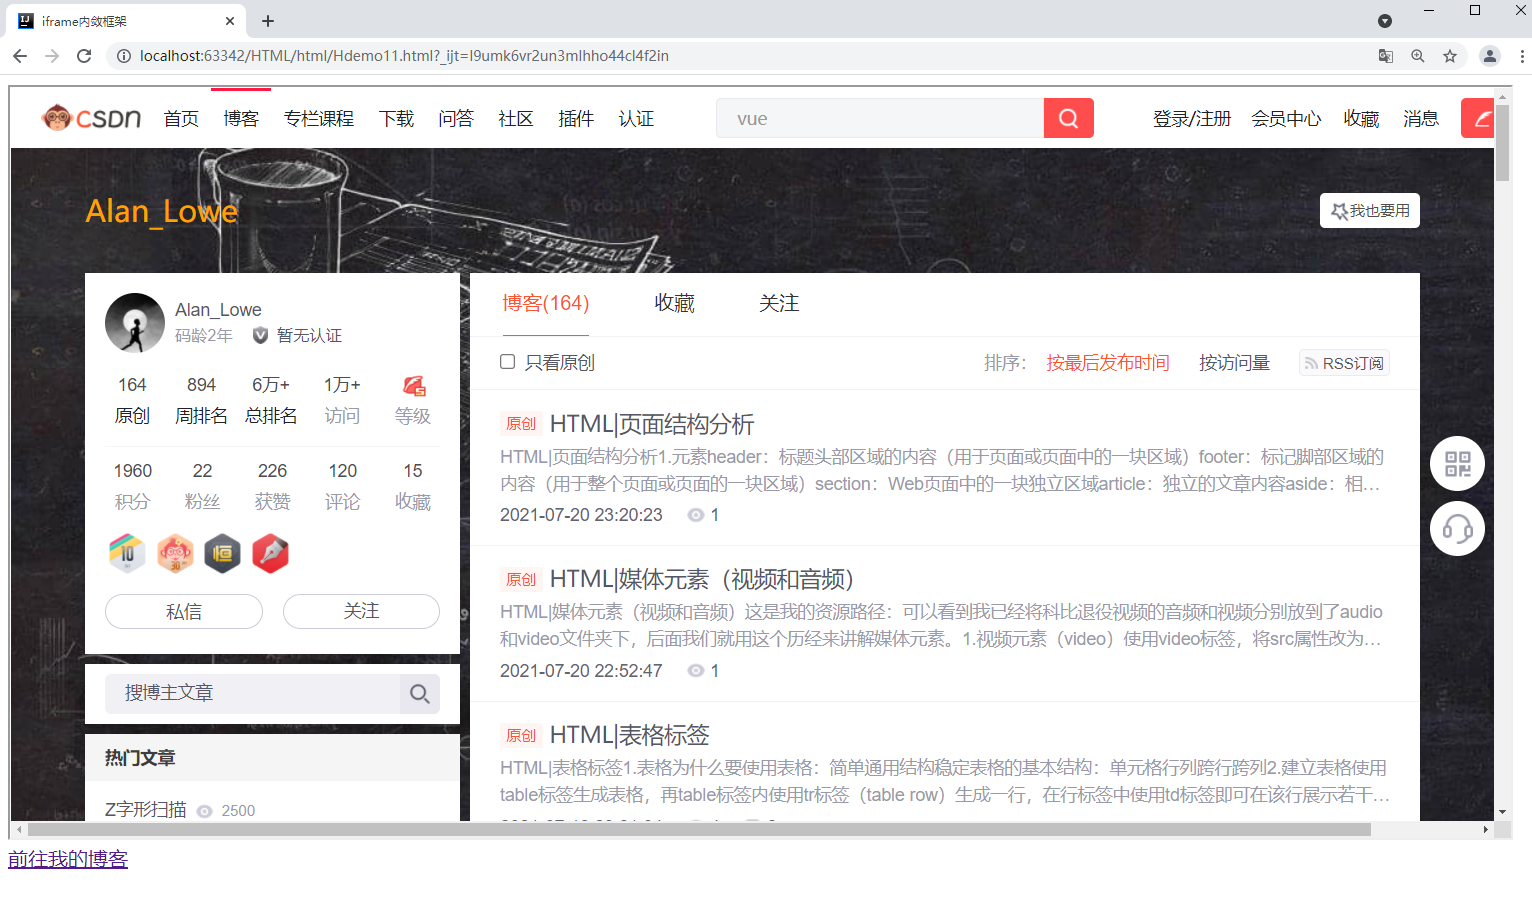The height and width of the screenshot is (914, 1532).
Task: Click the 搜博主文章 input field
Action: (252, 694)
